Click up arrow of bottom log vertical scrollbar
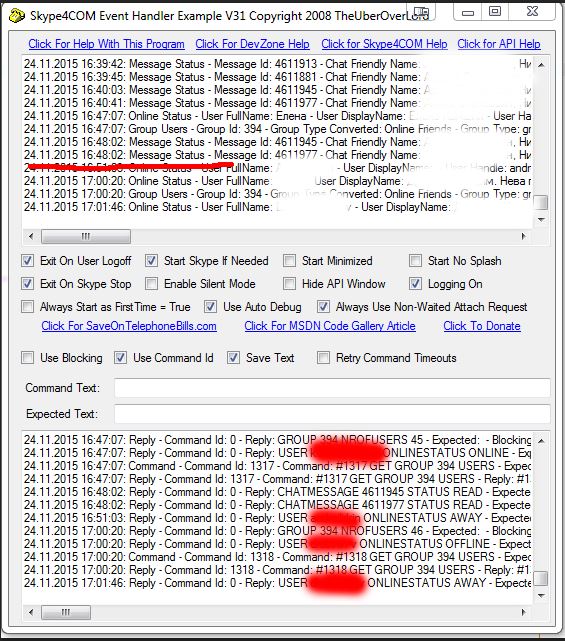Screen dimensions: 565x641 (x=541, y=441)
